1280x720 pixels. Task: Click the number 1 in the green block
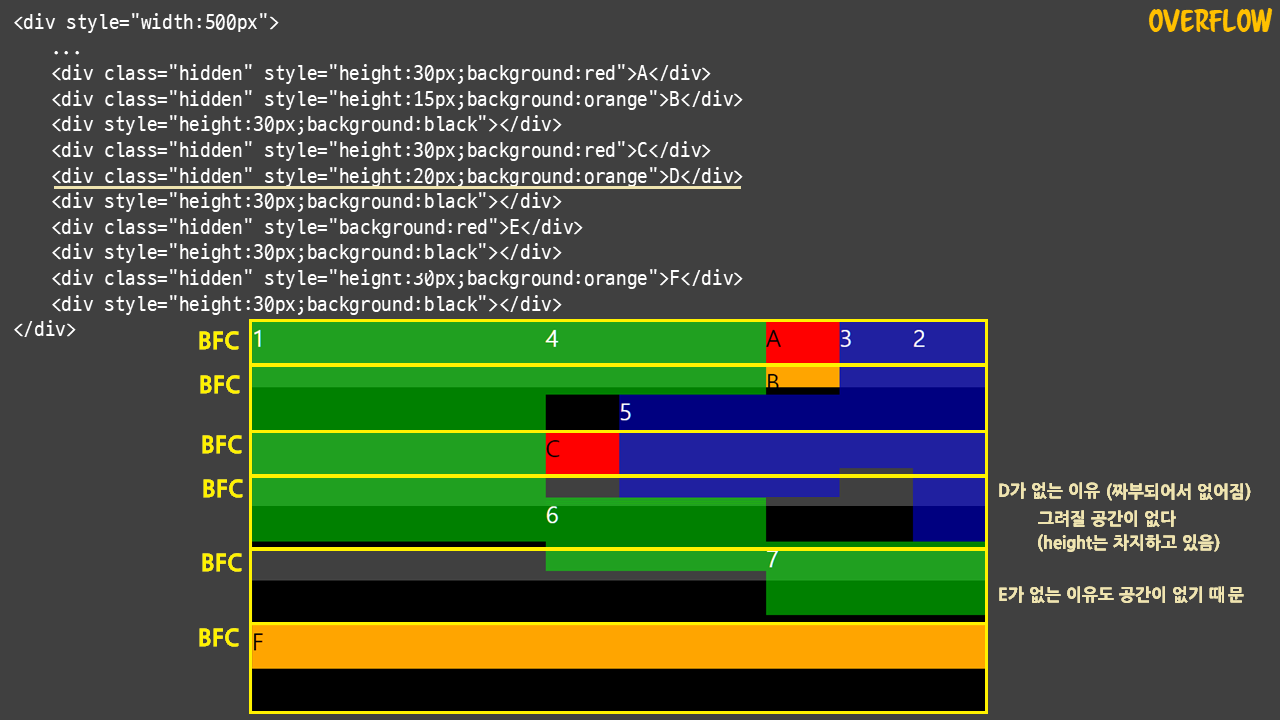258,339
